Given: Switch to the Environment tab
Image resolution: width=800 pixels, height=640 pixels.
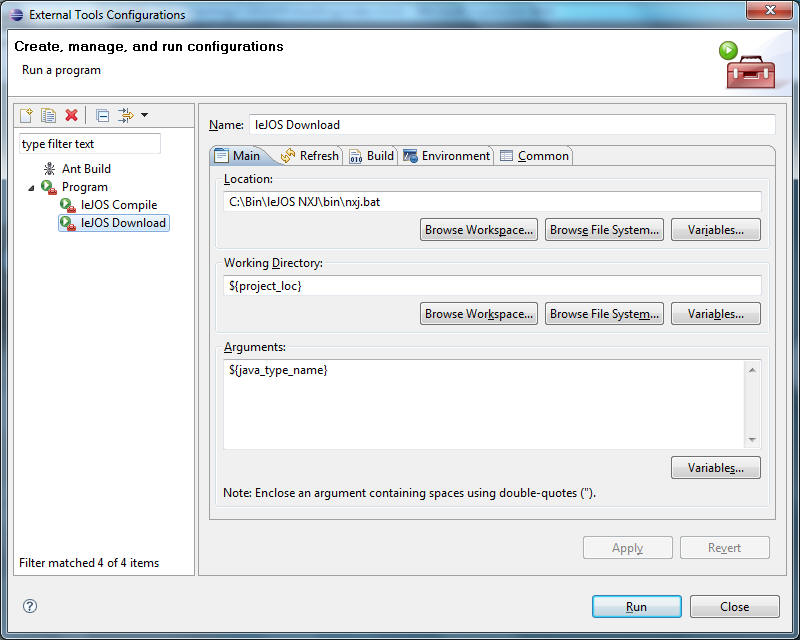Looking at the screenshot, I should pyautogui.click(x=446, y=156).
